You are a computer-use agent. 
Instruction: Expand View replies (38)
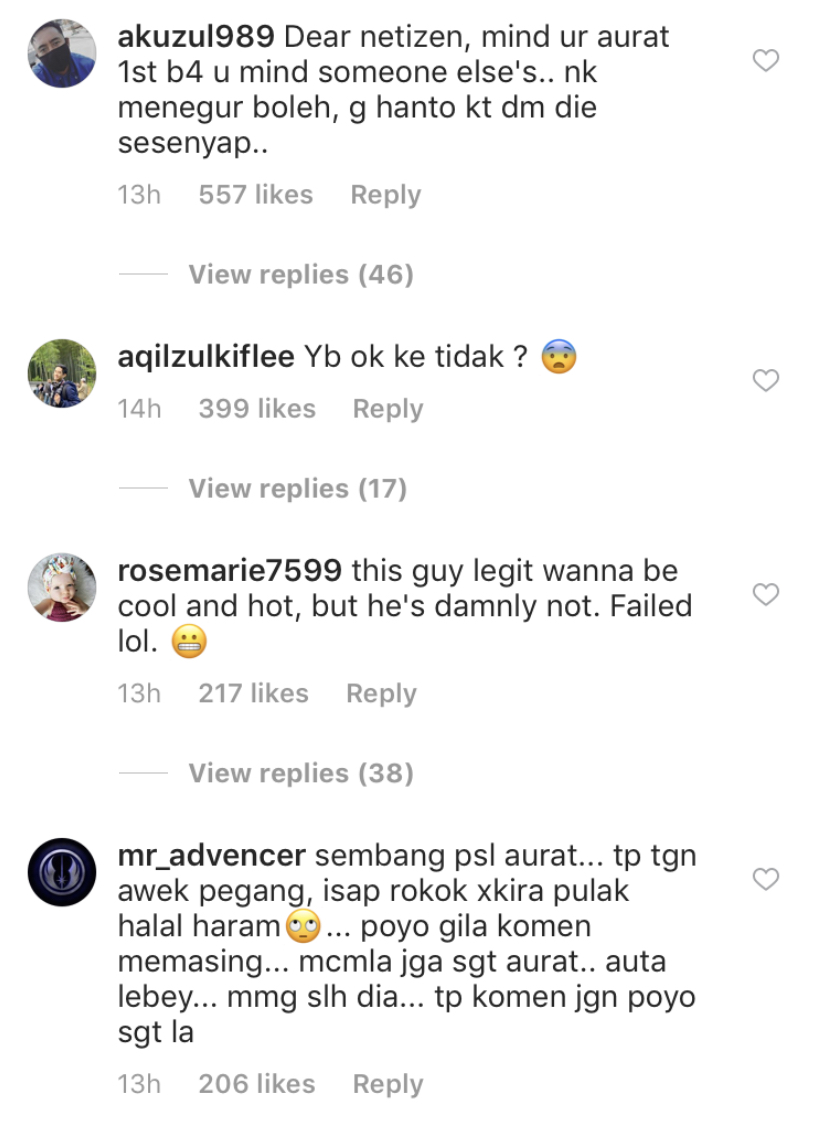click(x=301, y=773)
